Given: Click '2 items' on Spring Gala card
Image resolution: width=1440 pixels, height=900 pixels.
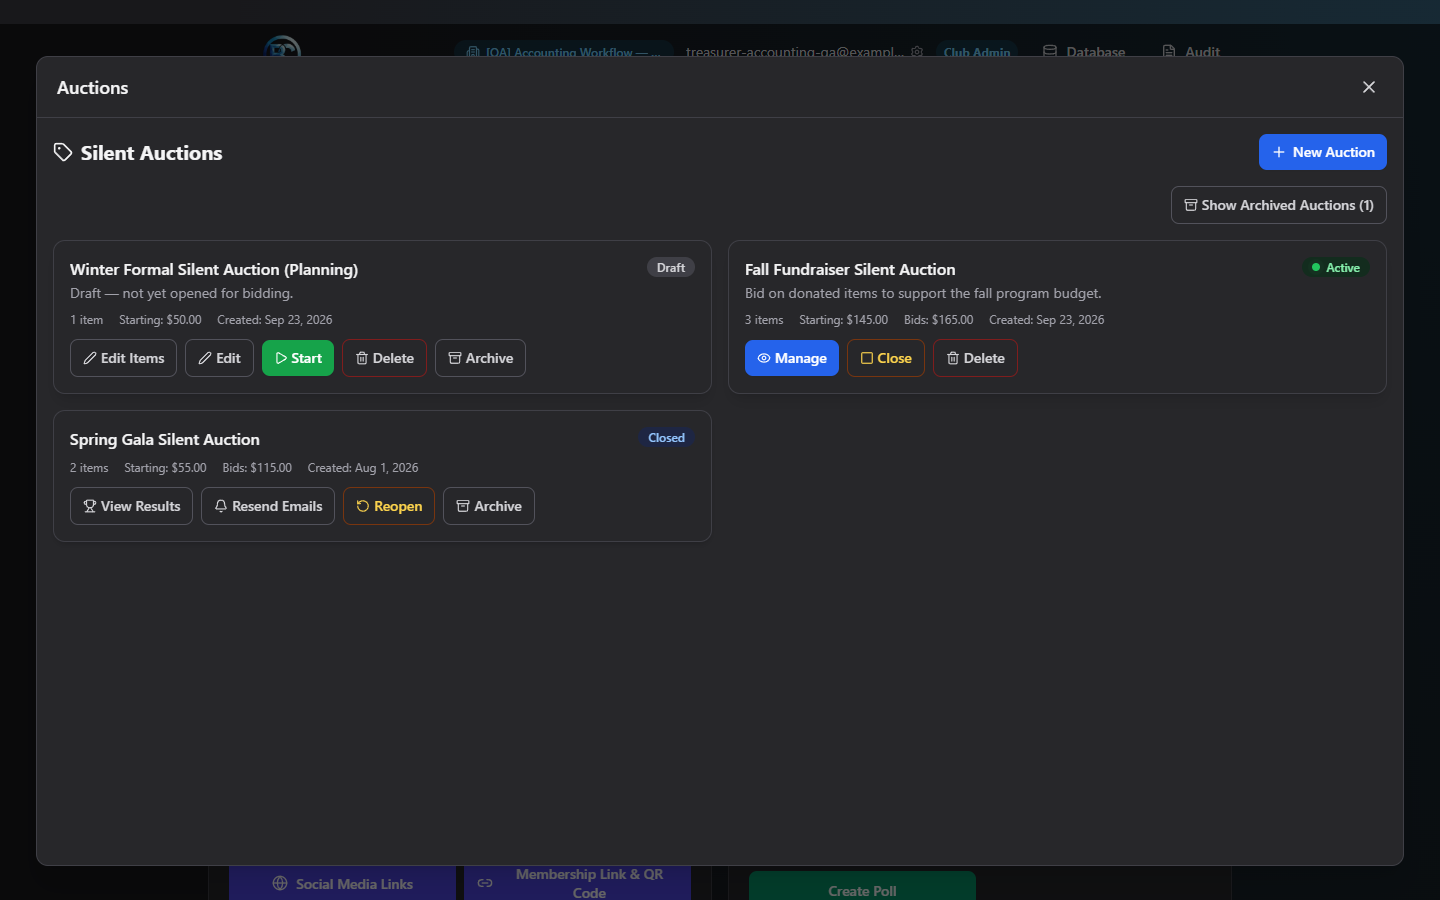Looking at the screenshot, I should coord(89,468).
